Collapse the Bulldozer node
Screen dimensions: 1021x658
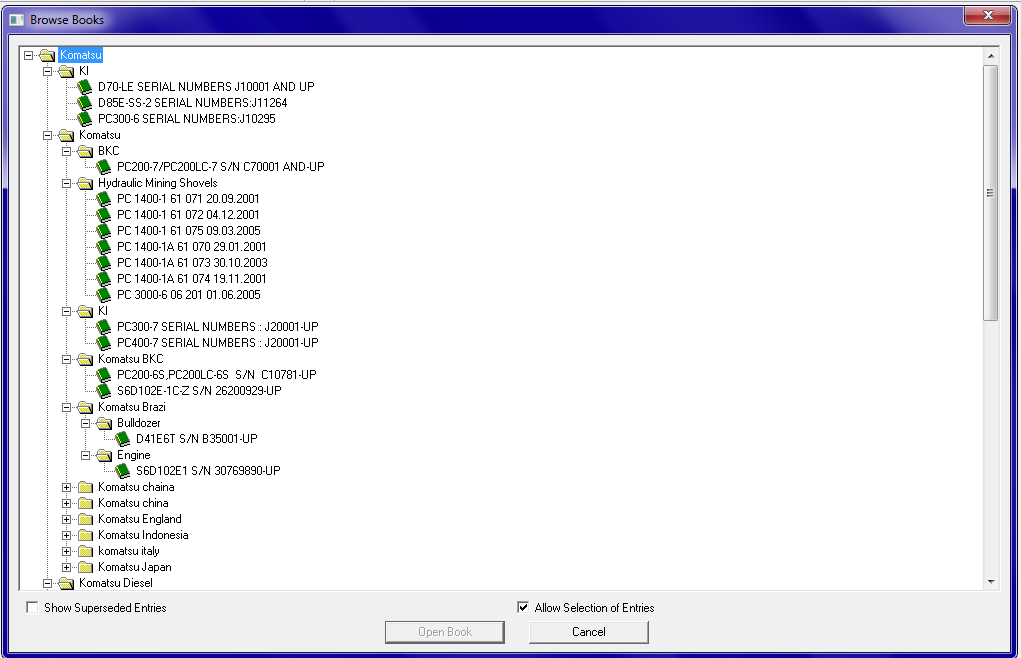85,423
